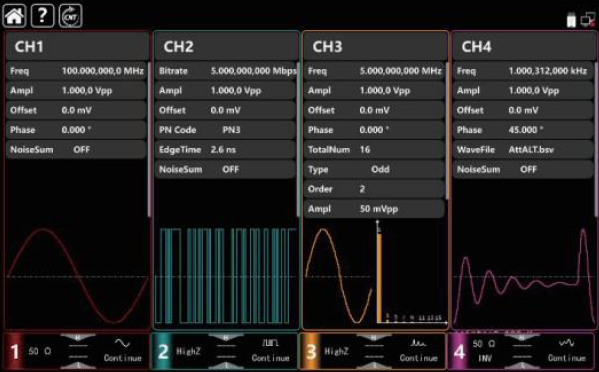The height and width of the screenshot is (372, 599).
Task: Edit CH4 Freq 1.000,312,000 kHz field
Action: pyautogui.click(x=523, y=71)
